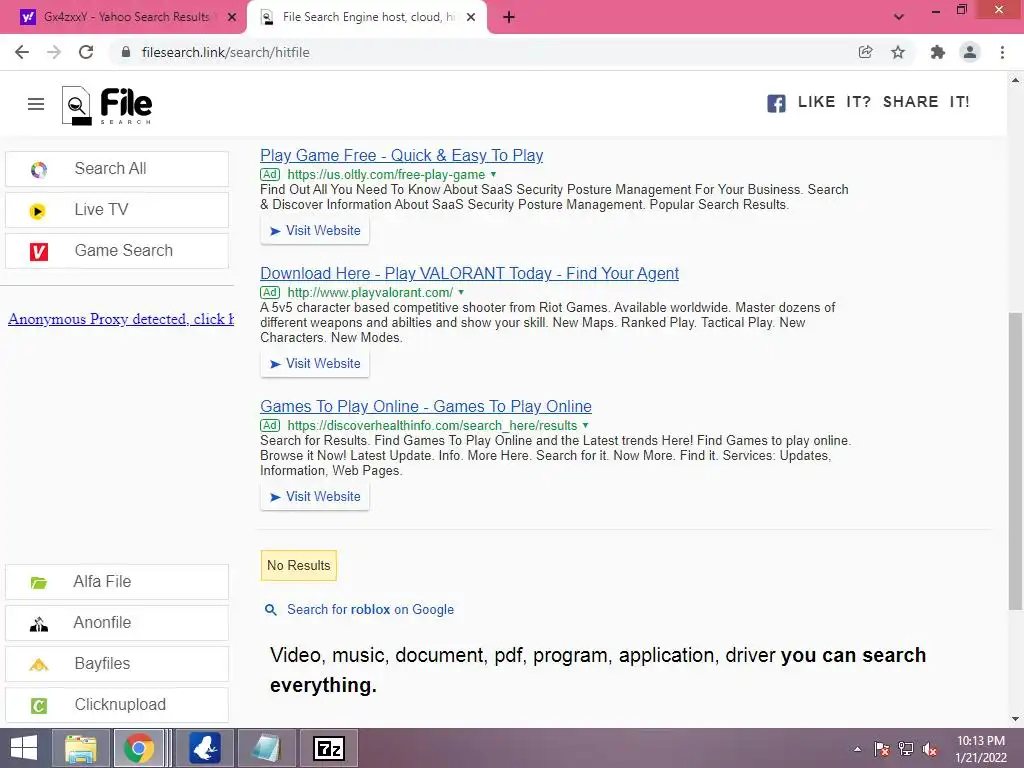Viewport: 1024px width, 768px height.
Task: Open the Windows Start menu
Action: pyautogui.click(x=24, y=748)
